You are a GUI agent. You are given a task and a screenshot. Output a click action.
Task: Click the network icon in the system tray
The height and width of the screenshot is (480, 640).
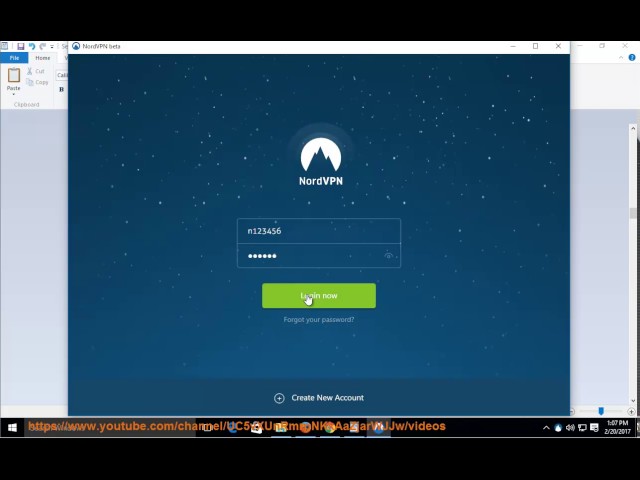pos(582,428)
